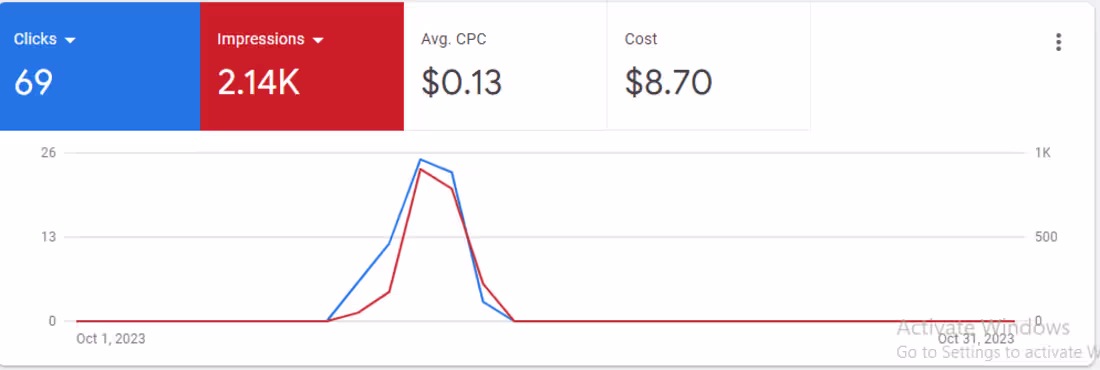Click the 500 right axis label

point(1046,237)
